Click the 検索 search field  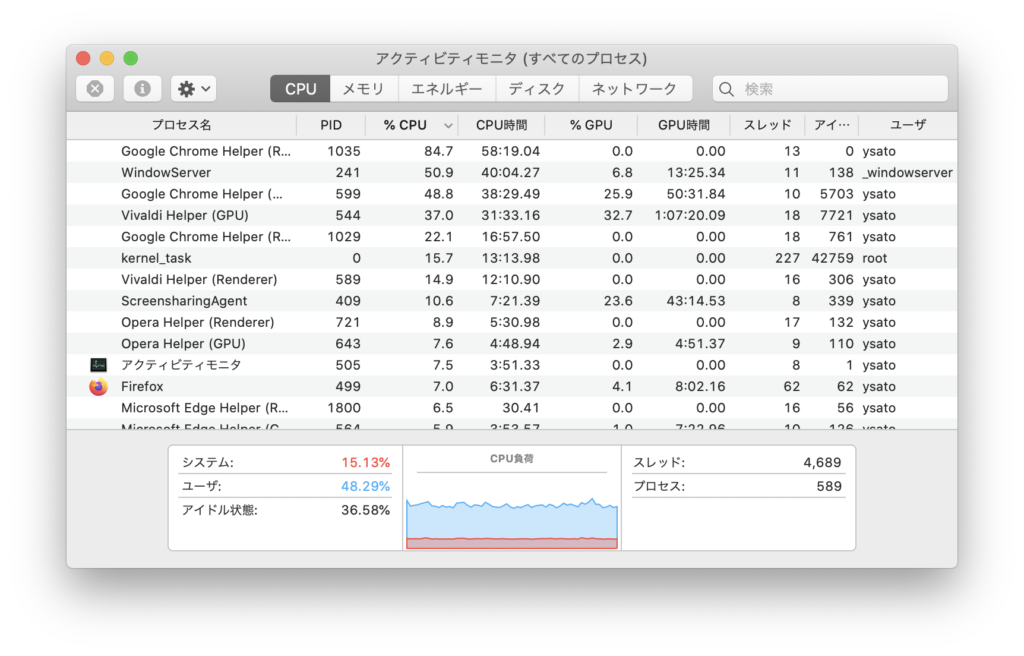click(x=838, y=89)
